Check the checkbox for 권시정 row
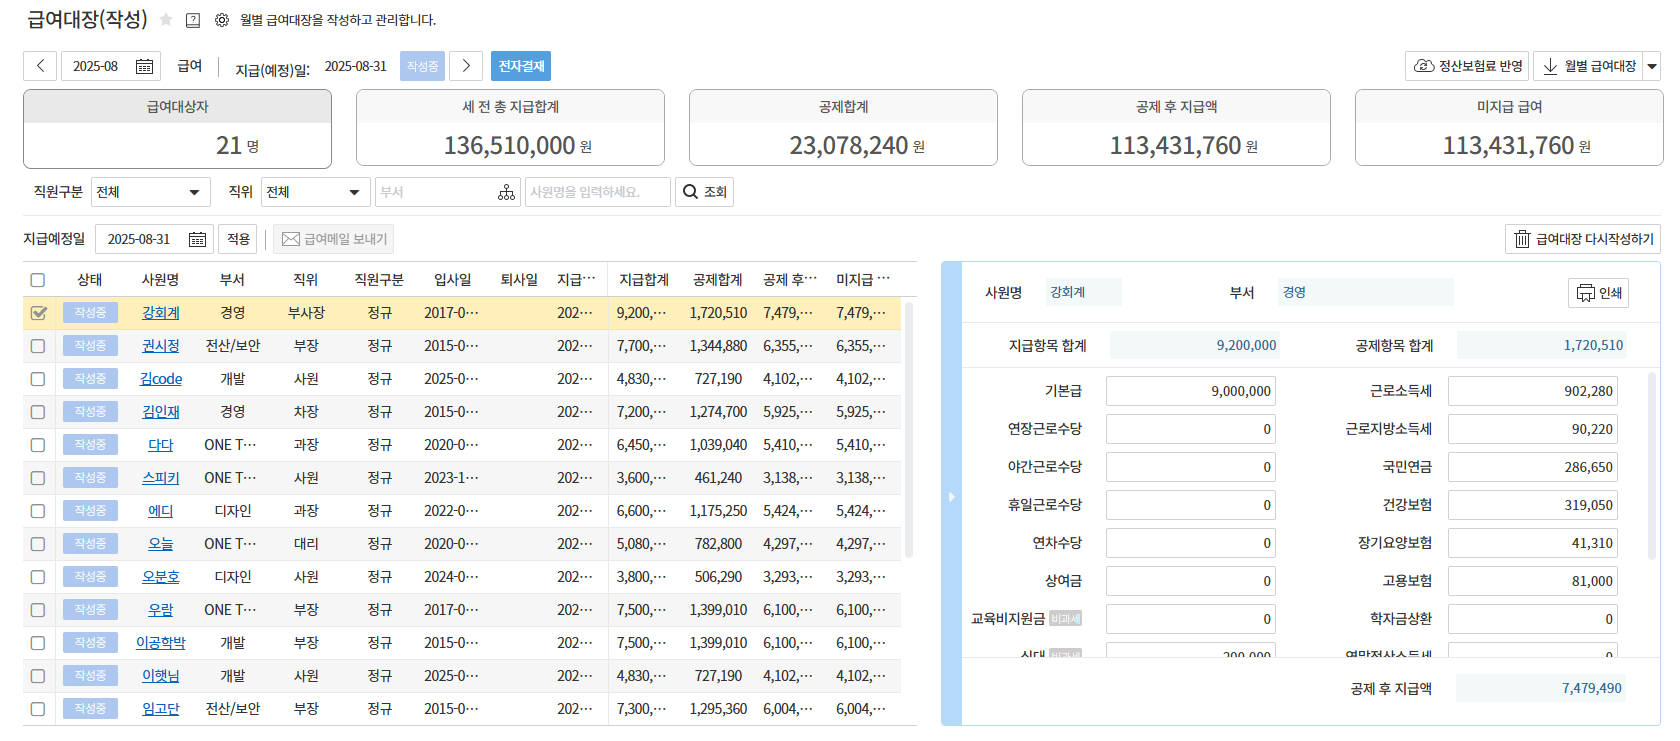The width and height of the screenshot is (1680, 741). click(38, 346)
